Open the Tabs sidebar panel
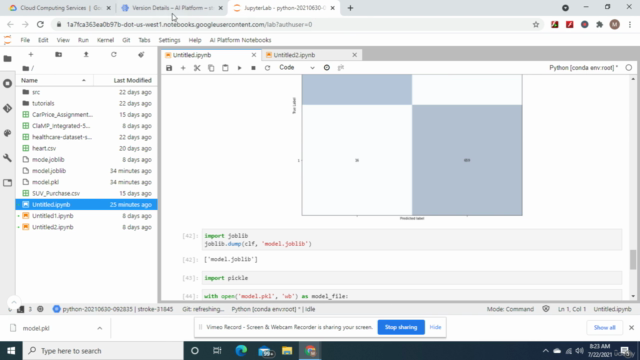 [x=7, y=182]
